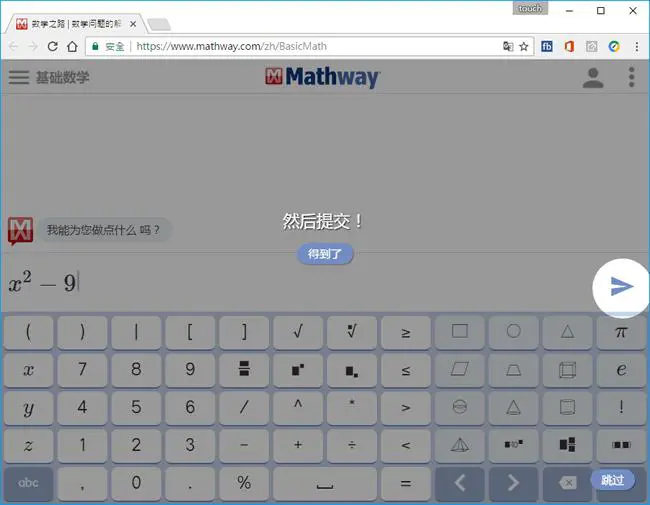Submit the expression with the send arrow
Image resolution: width=650 pixels, height=505 pixels.
click(621, 286)
